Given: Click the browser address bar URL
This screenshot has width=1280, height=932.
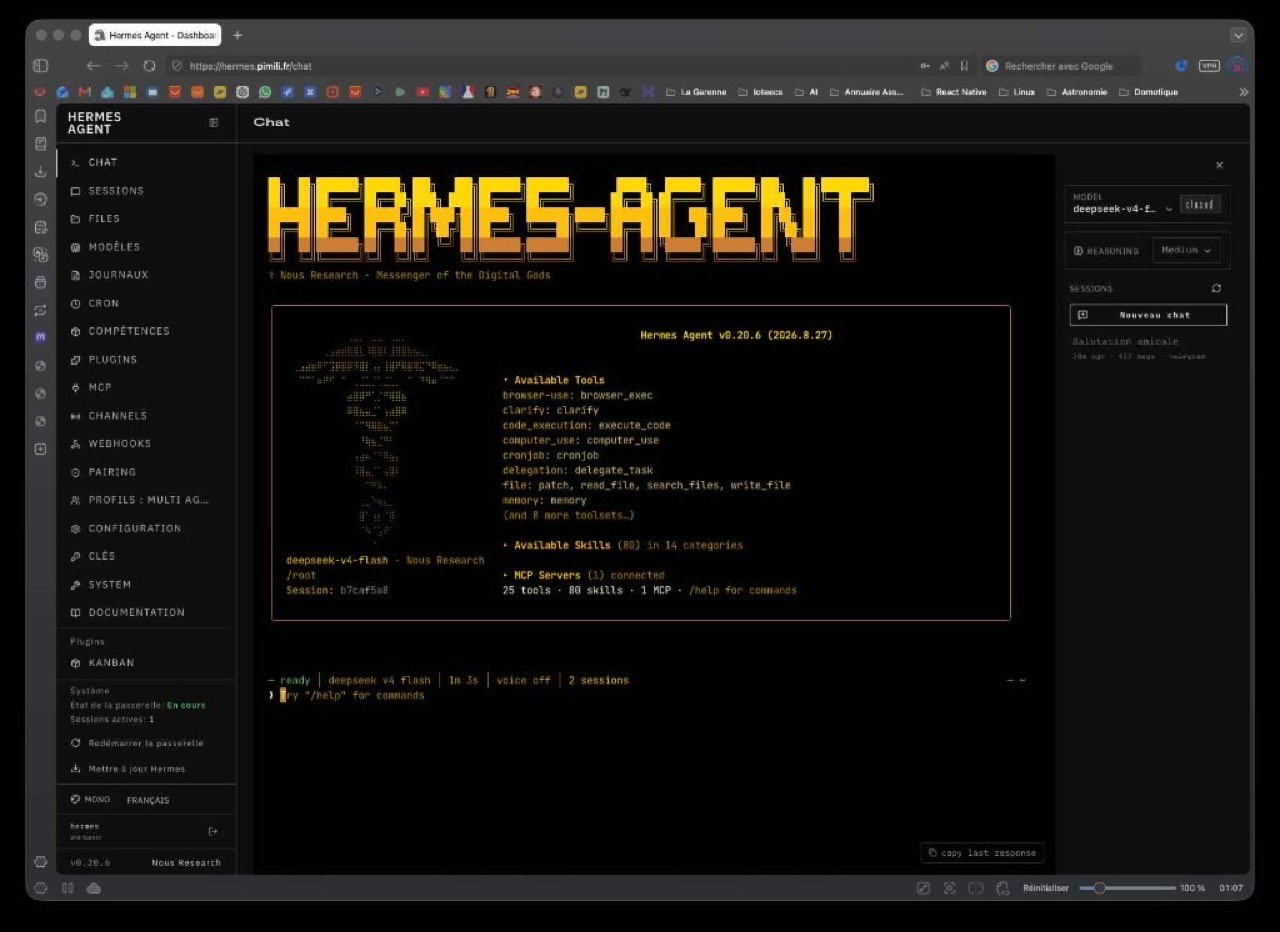Looking at the screenshot, I should click(251, 66).
